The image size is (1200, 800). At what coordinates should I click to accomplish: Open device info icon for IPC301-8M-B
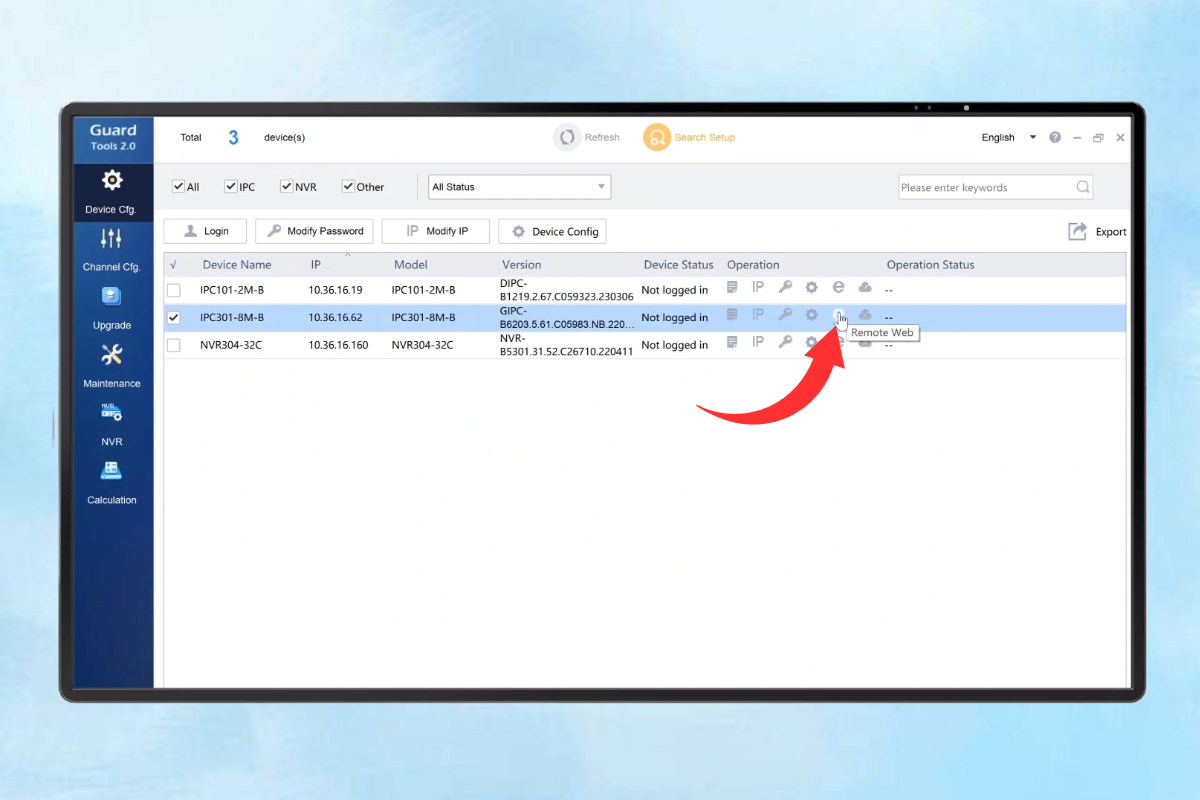click(x=732, y=315)
